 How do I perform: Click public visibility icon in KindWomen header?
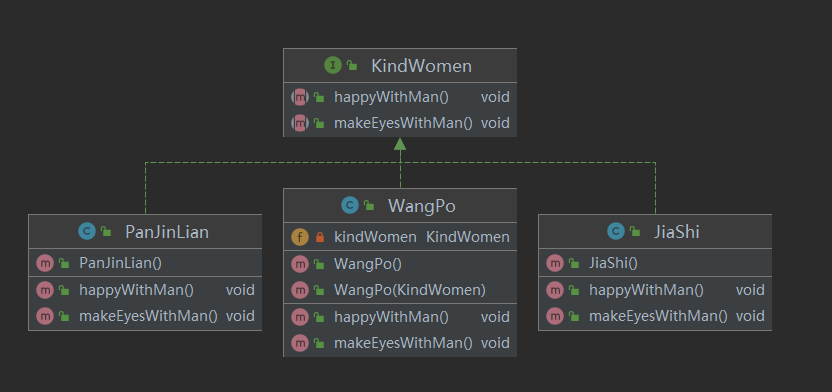coord(352,66)
